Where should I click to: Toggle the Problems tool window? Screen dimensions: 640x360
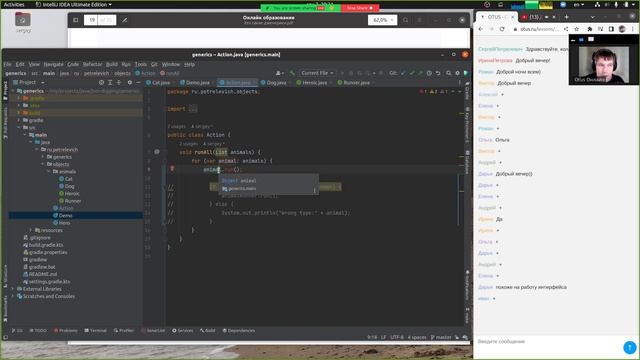coord(65,330)
